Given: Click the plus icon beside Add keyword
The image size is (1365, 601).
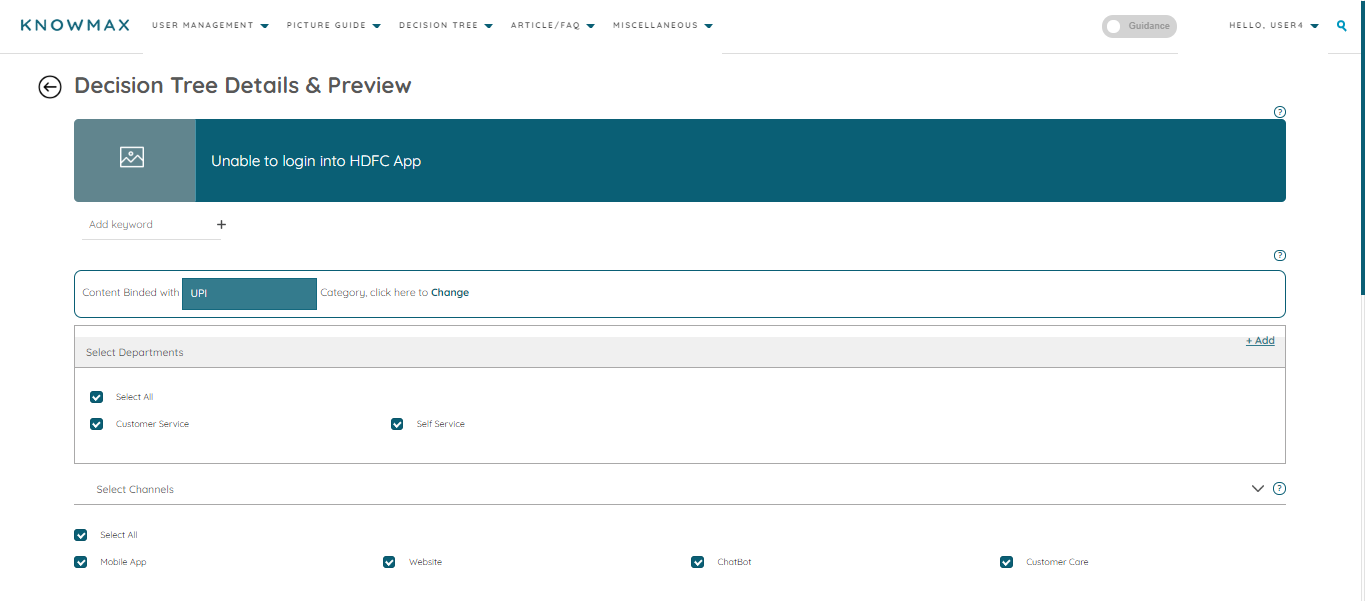Looking at the screenshot, I should (x=221, y=225).
